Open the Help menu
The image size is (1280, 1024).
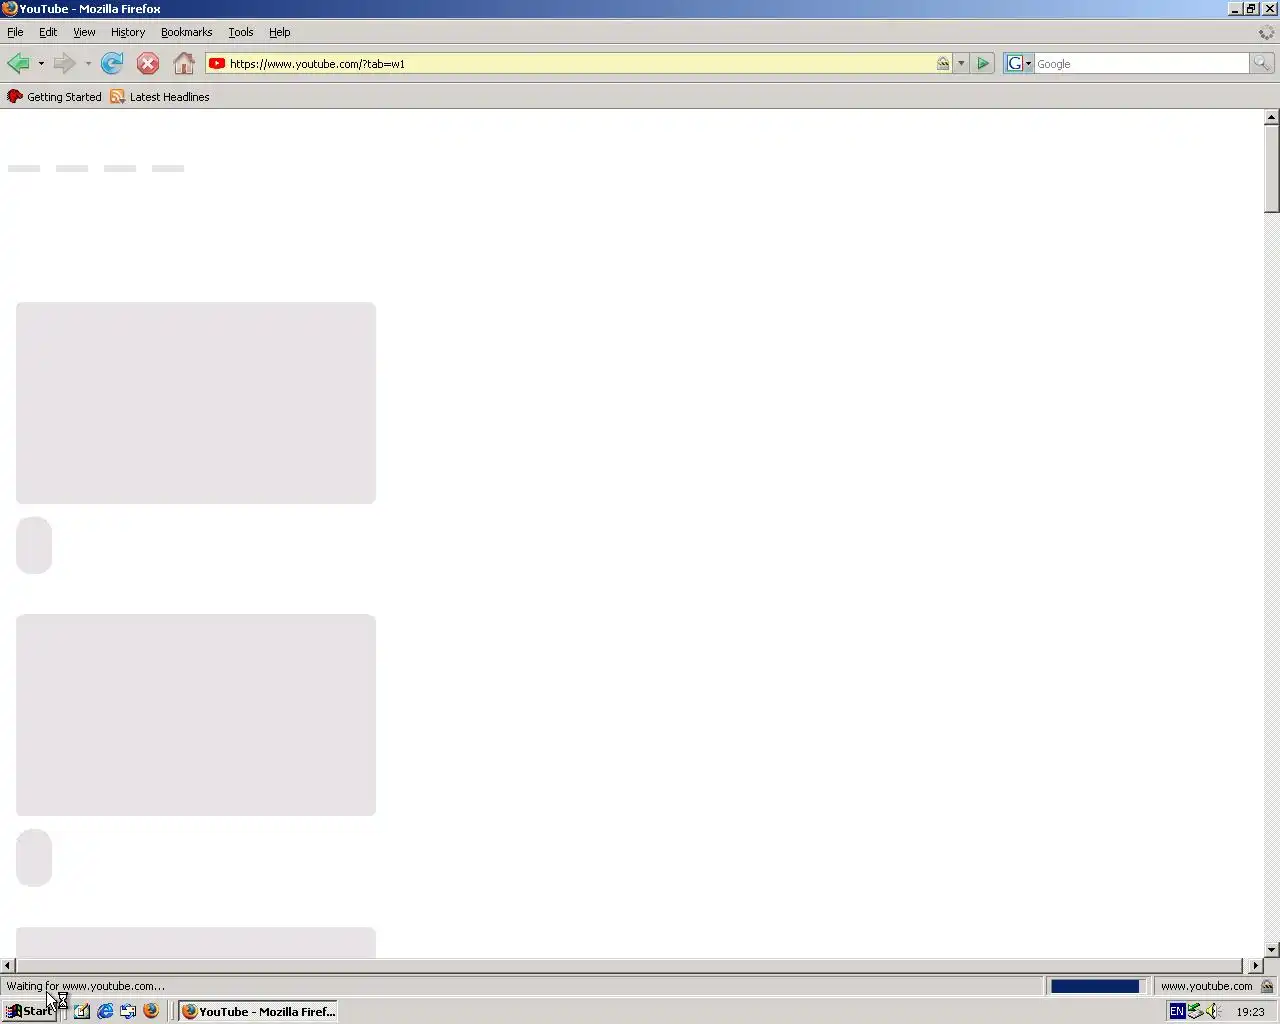pyautogui.click(x=279, y=32)
